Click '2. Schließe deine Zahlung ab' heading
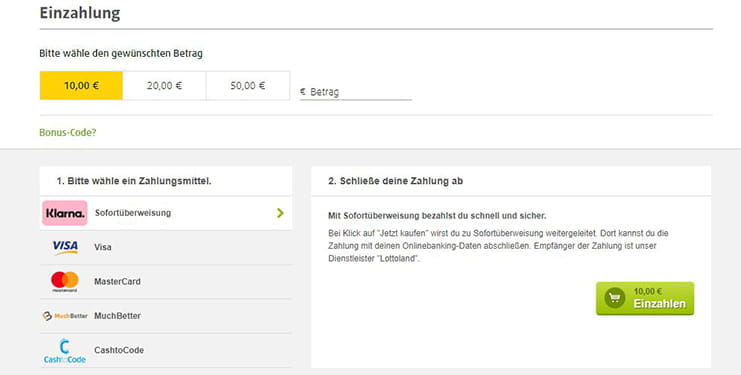This screenshot has height=375, width=741. (396, 181)
